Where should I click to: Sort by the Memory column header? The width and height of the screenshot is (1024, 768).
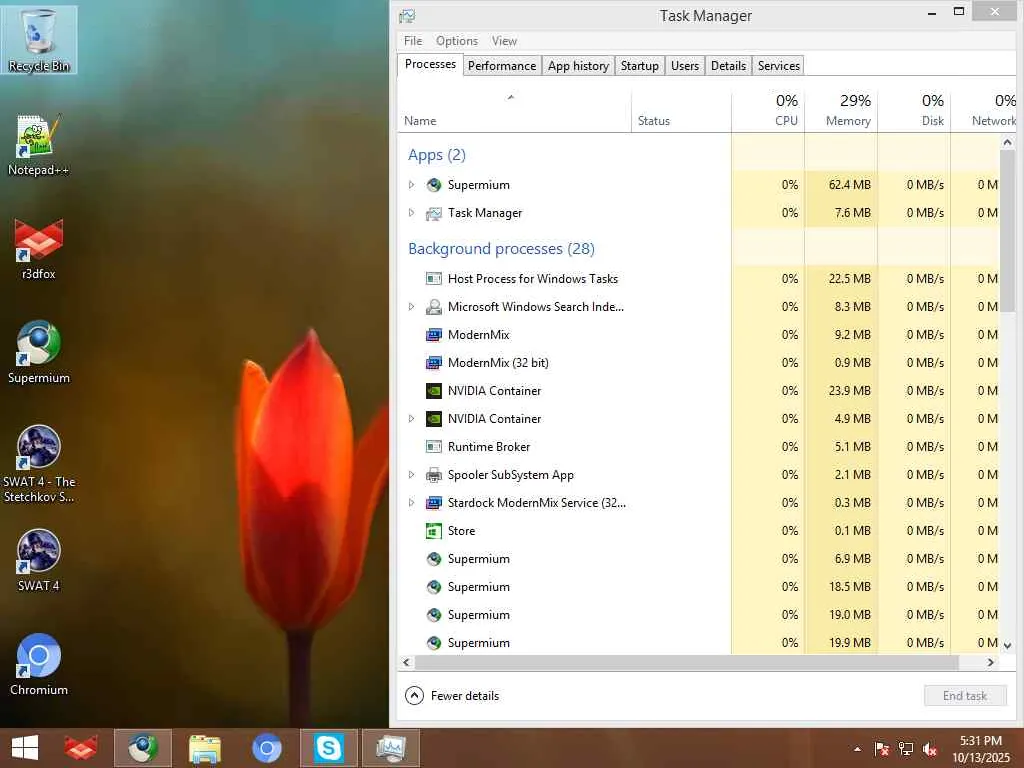point(841,111)
